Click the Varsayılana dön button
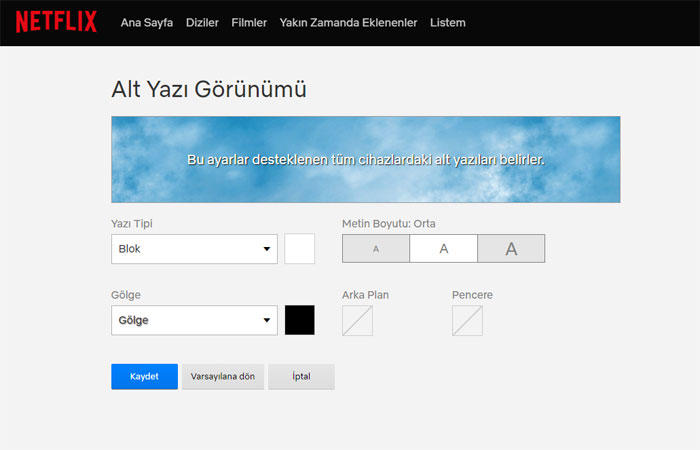Viewport: 700px width, 450px height. 223,376
